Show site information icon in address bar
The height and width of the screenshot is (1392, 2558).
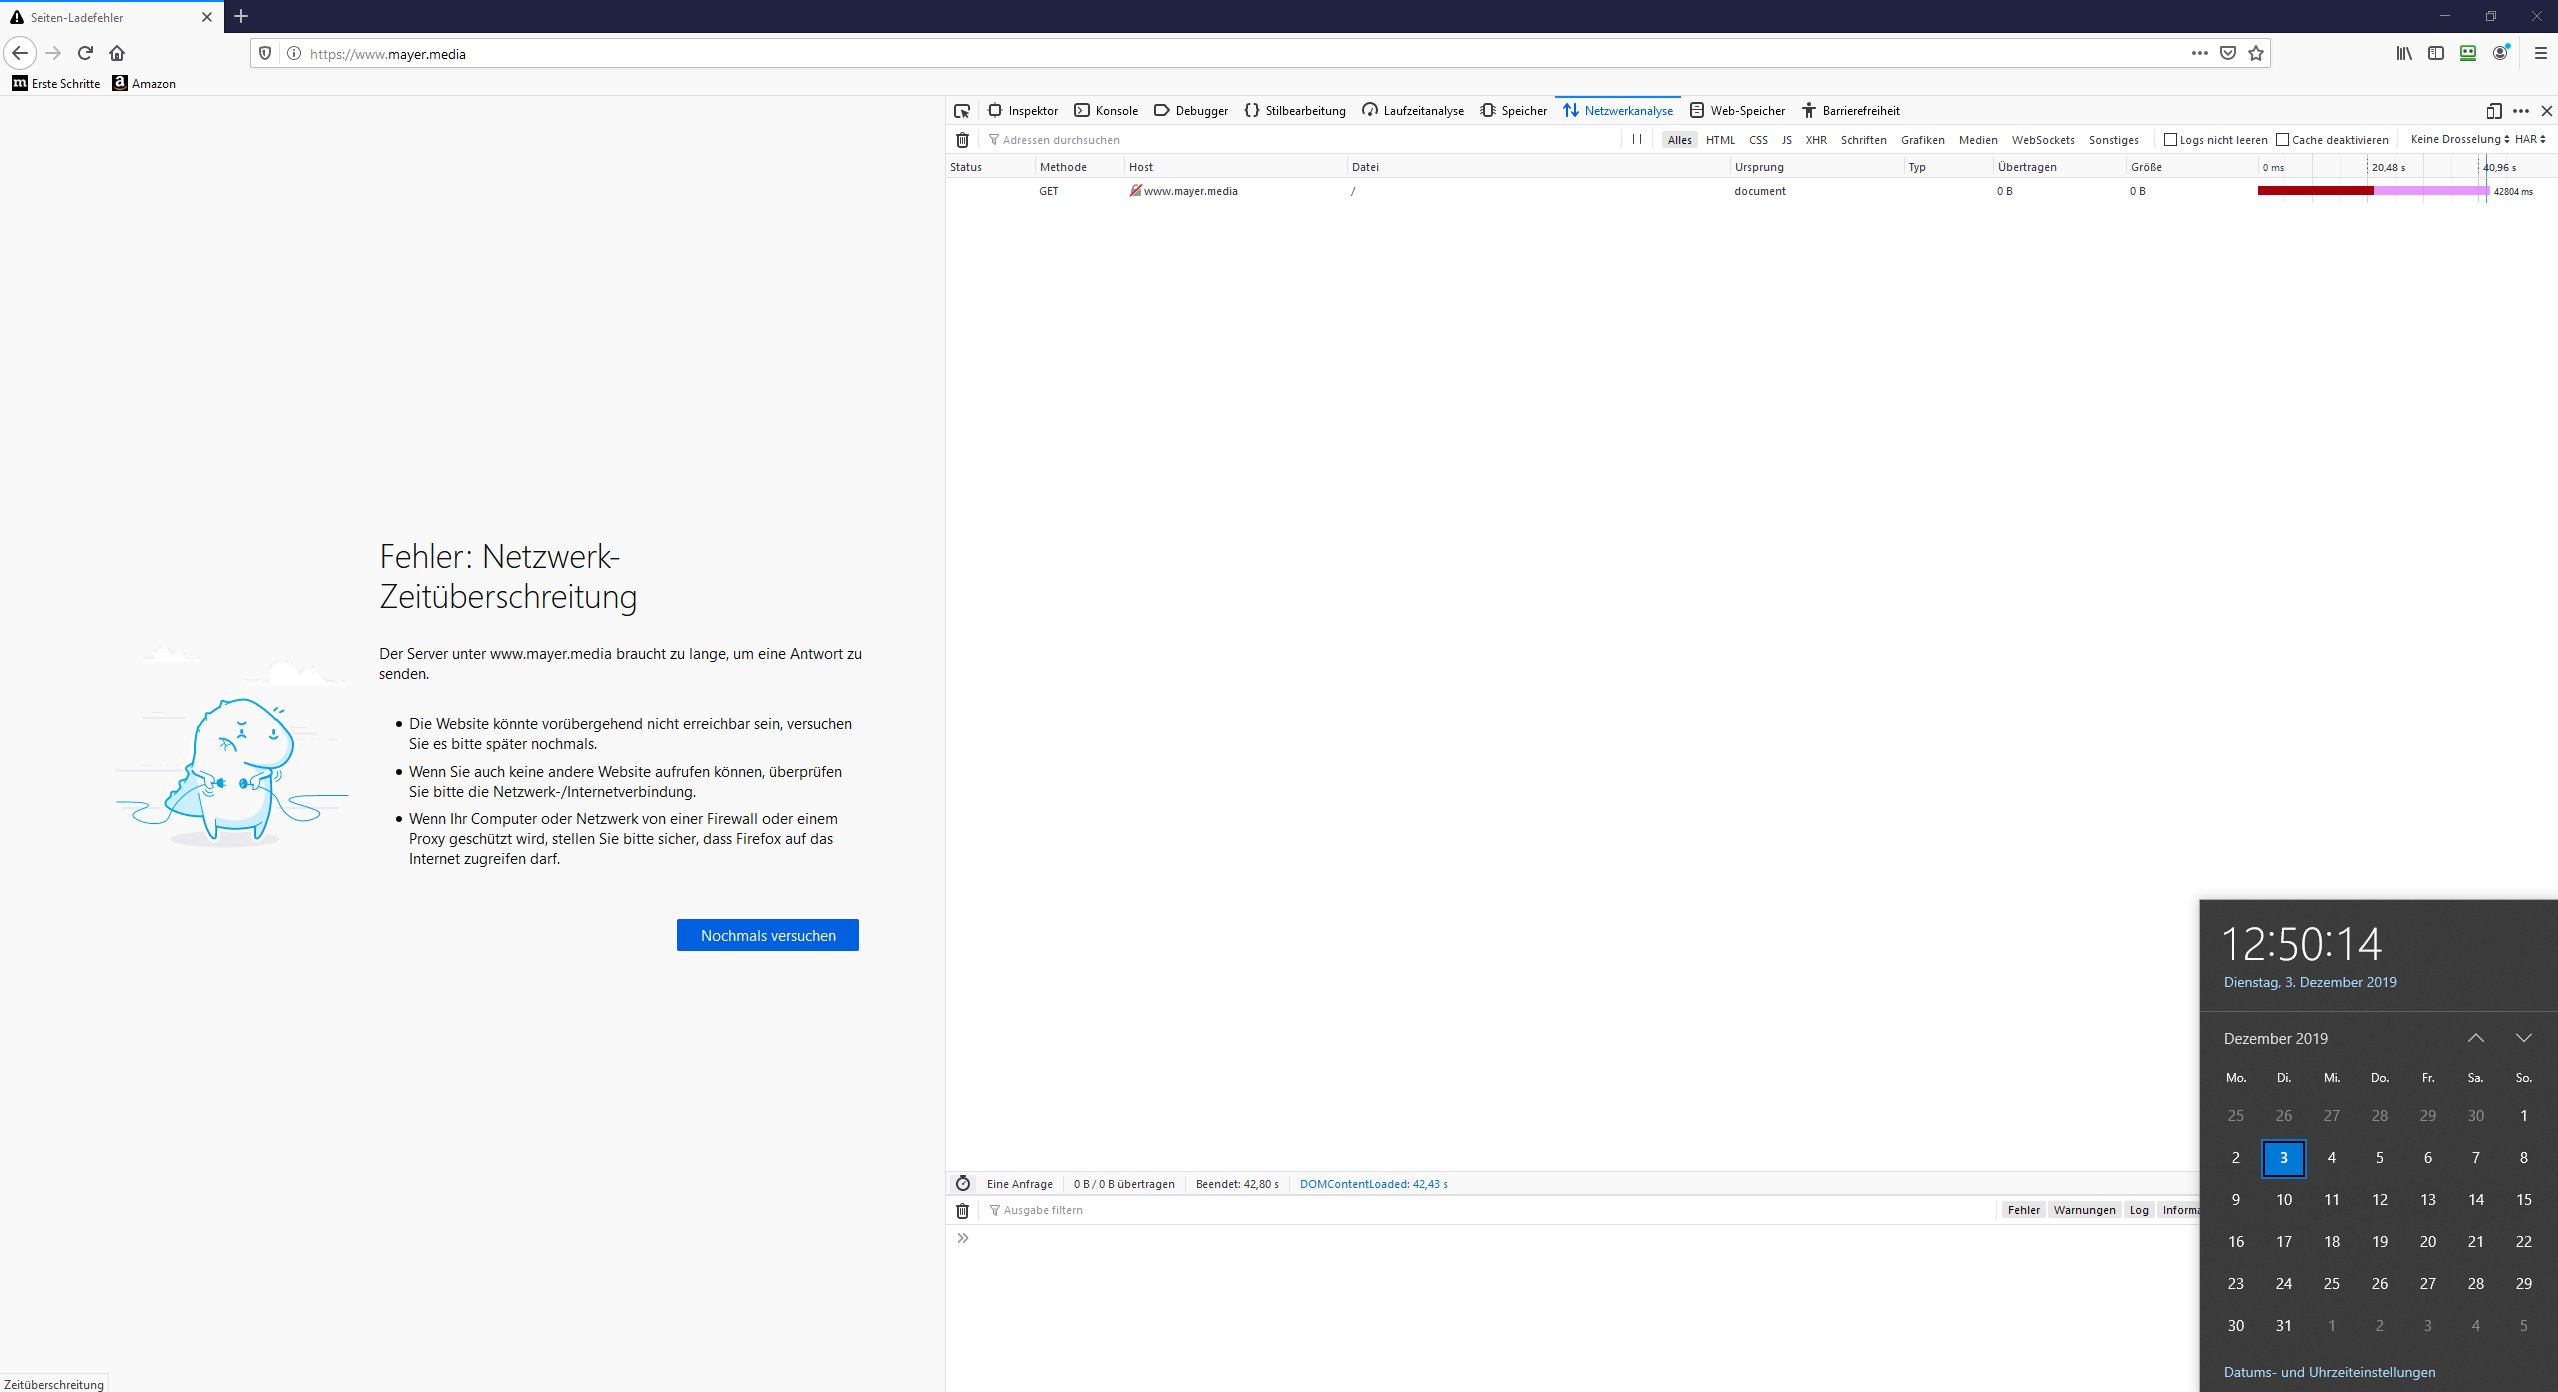(294, 53)
